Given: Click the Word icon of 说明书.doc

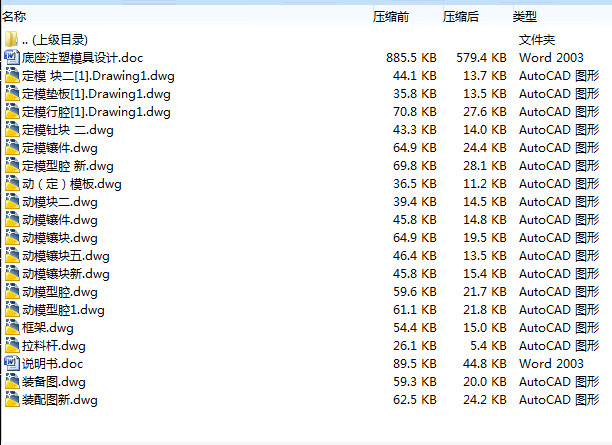Looking at the screenshot, I should [x=12, y=363].
